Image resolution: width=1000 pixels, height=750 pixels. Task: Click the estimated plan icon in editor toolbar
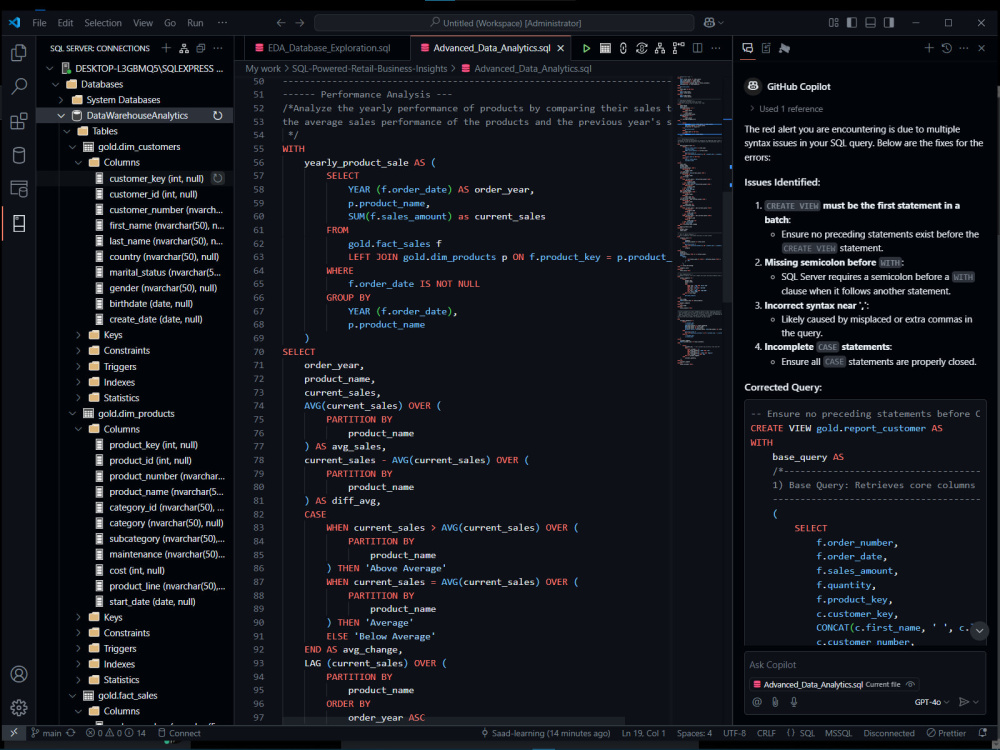click(x=660, y=48)
